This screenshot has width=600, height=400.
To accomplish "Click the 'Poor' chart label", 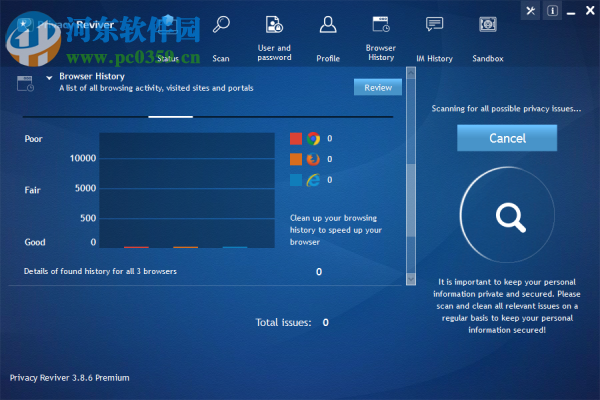I will tap(33, 139).
